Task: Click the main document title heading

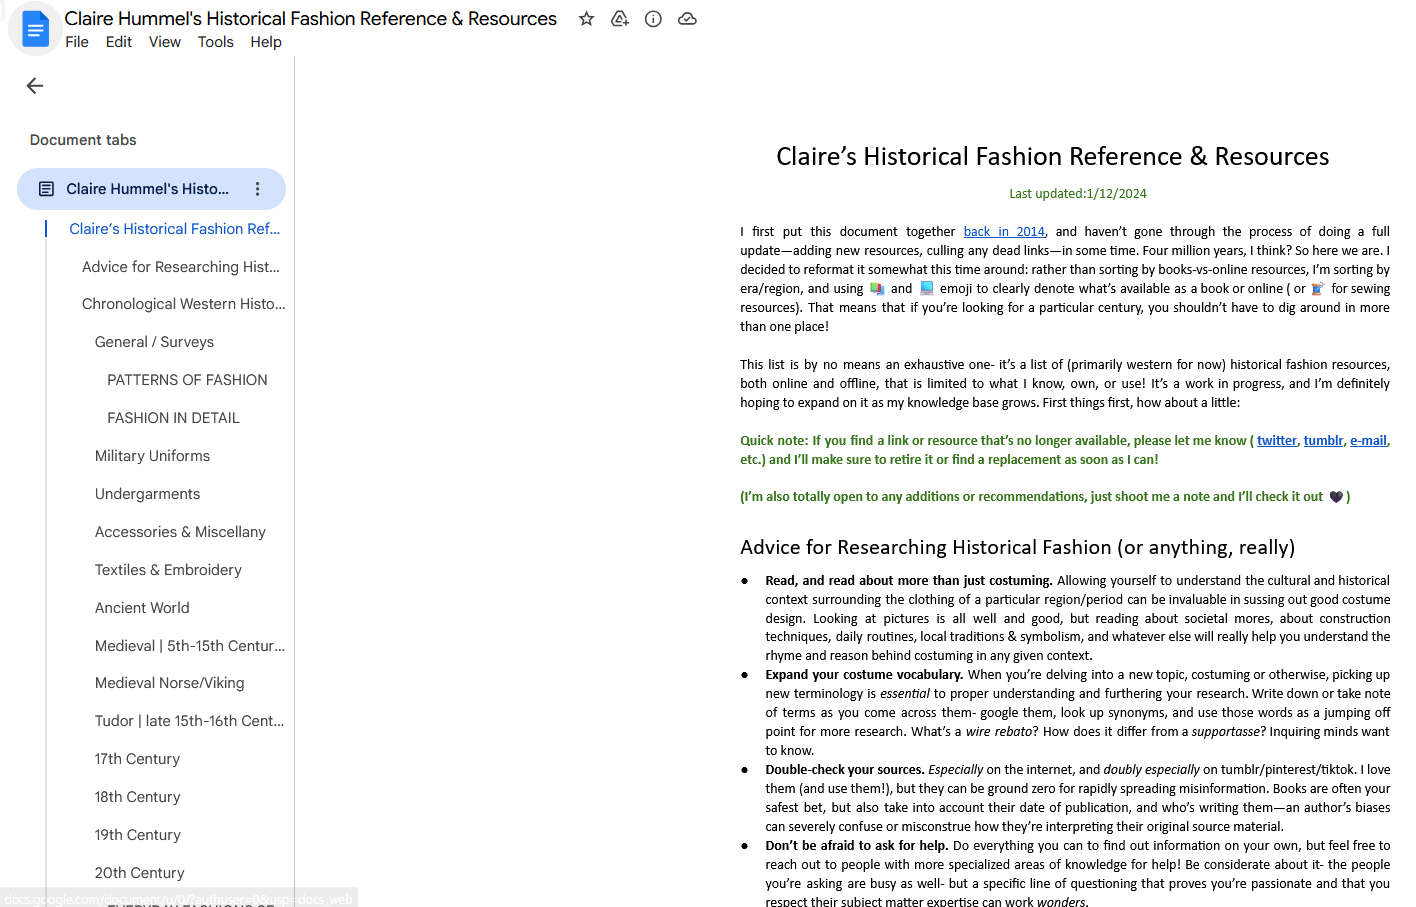Action: coord(1052,156)
